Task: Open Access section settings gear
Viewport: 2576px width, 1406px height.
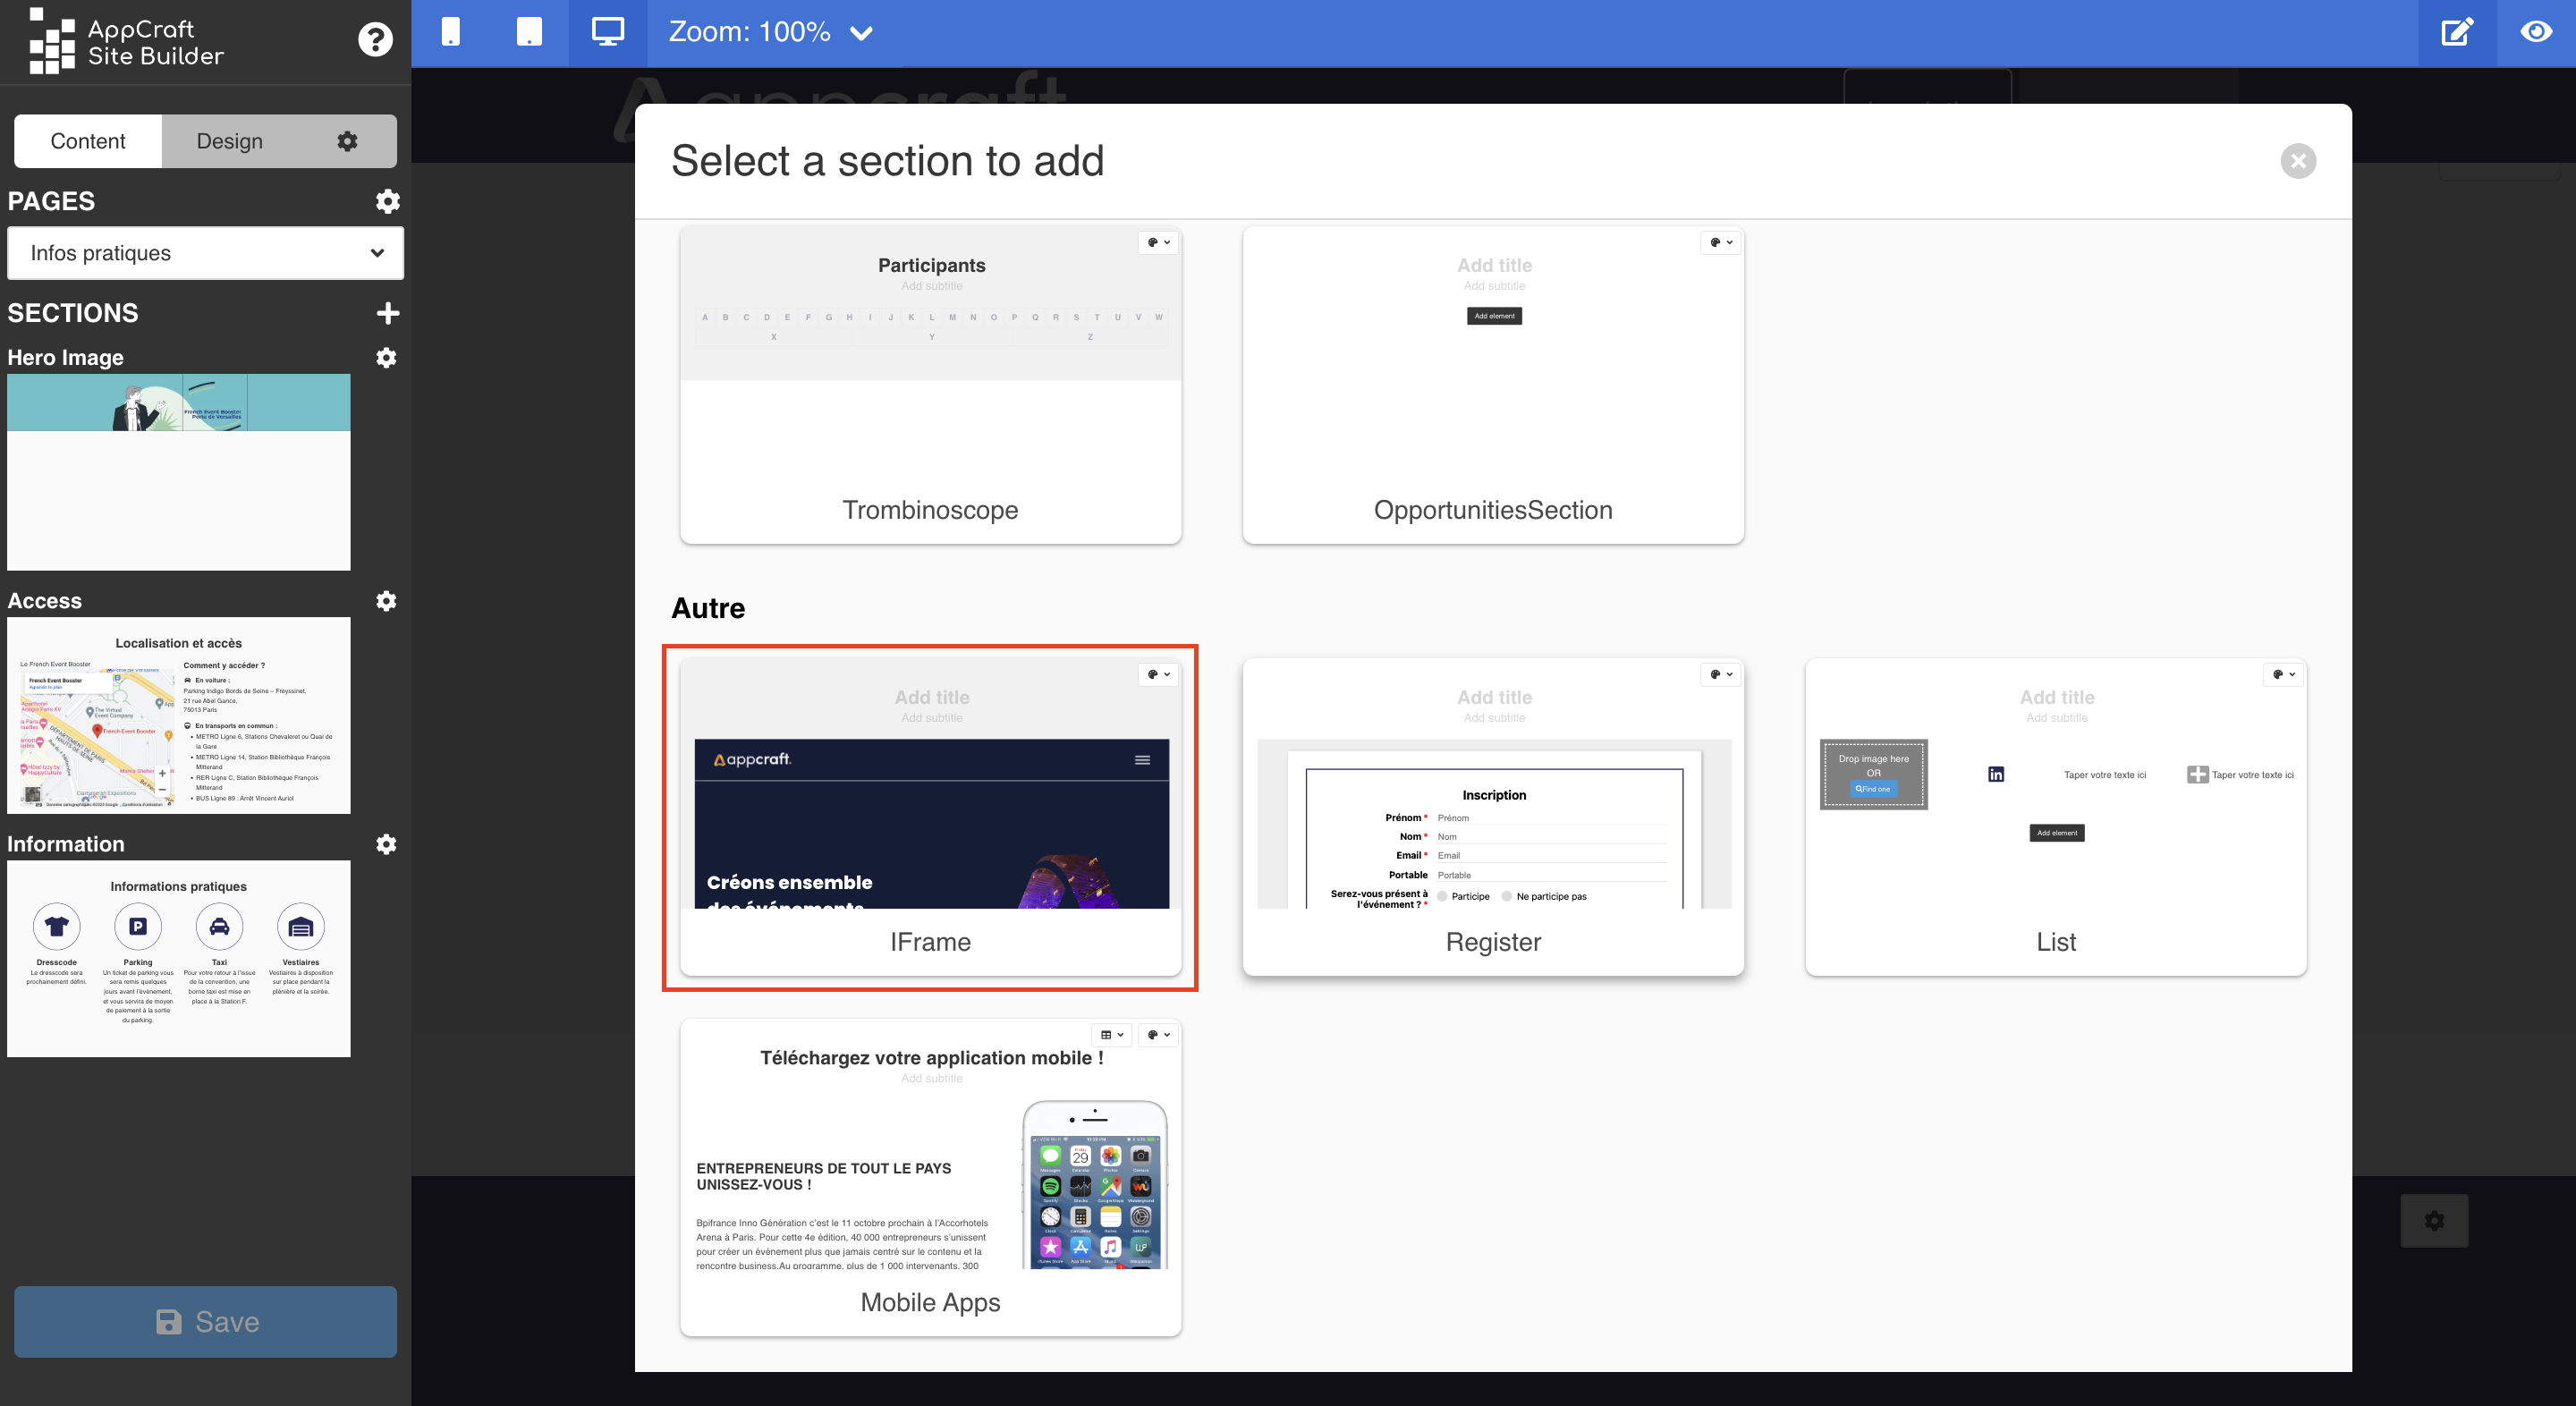Action: 386,601
